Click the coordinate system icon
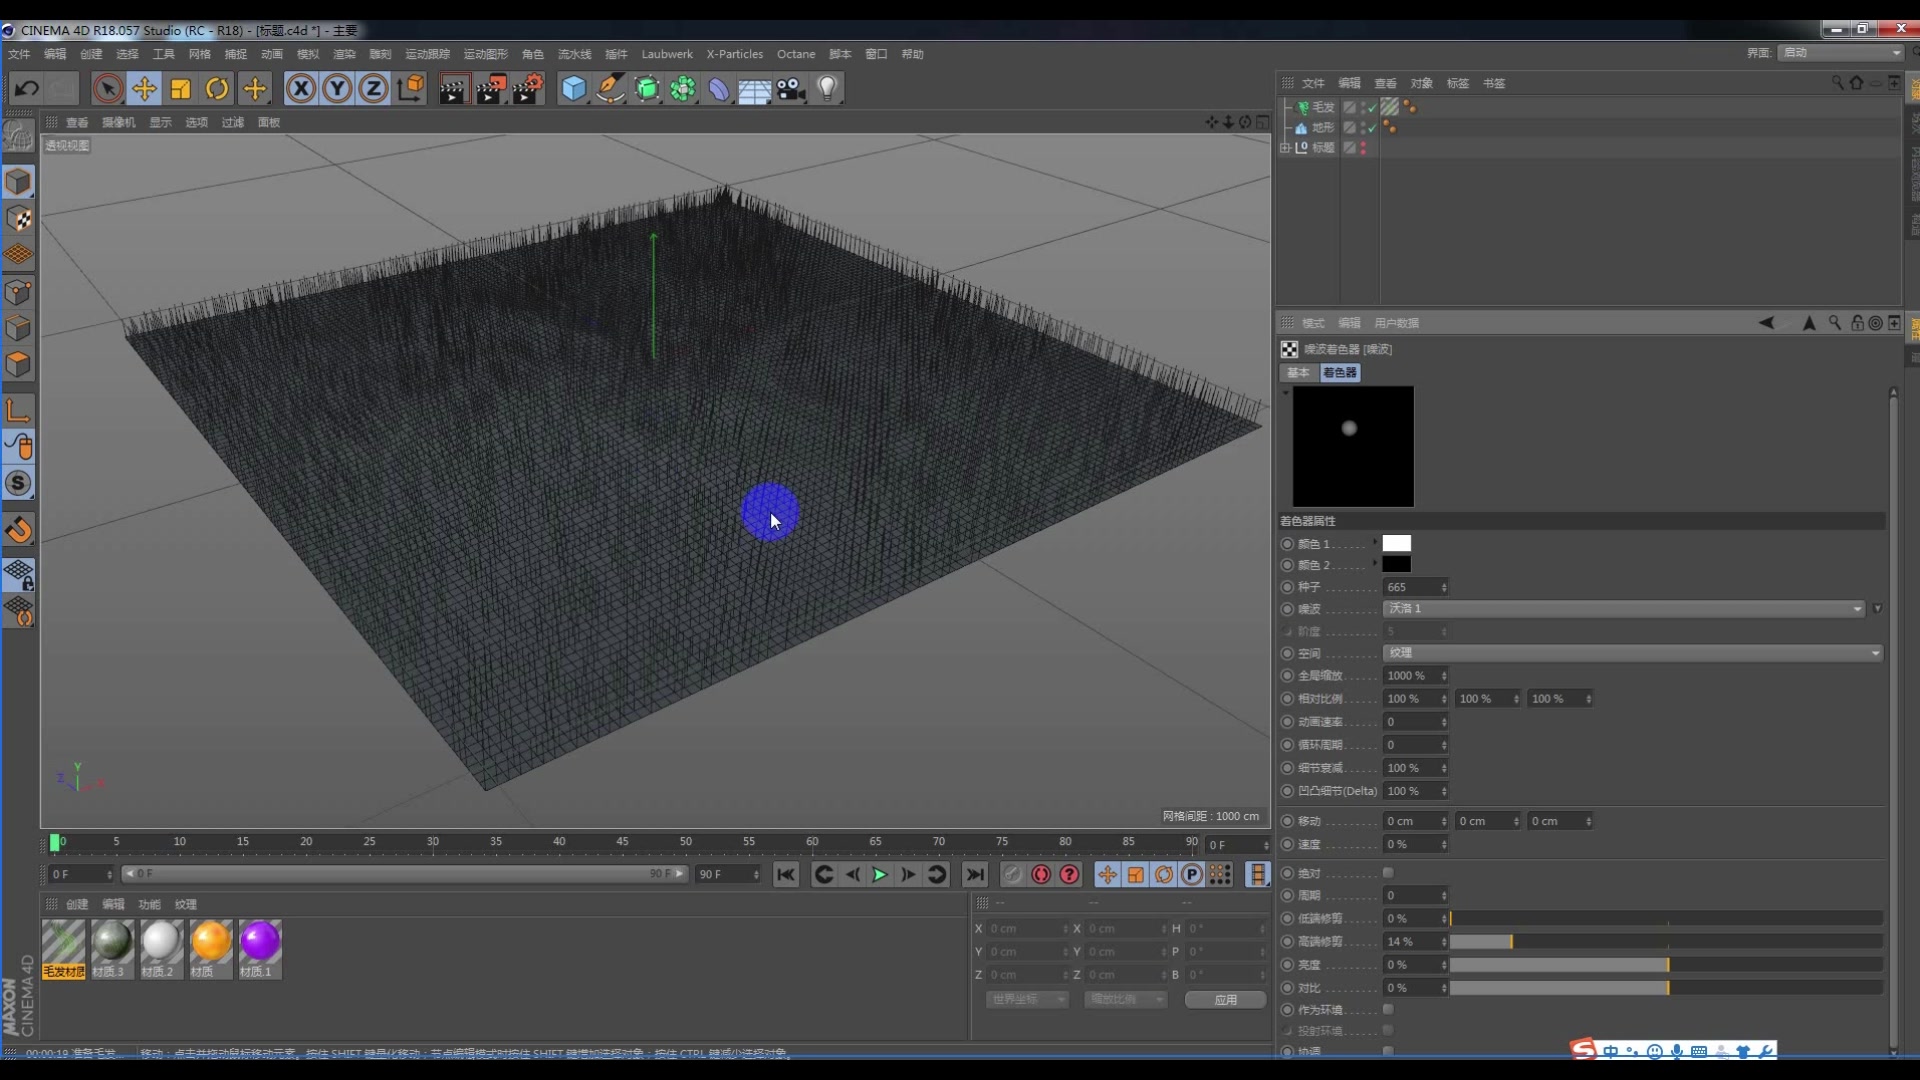The width and height of the screenshot is (1920, 1080). tap(410, 89)
